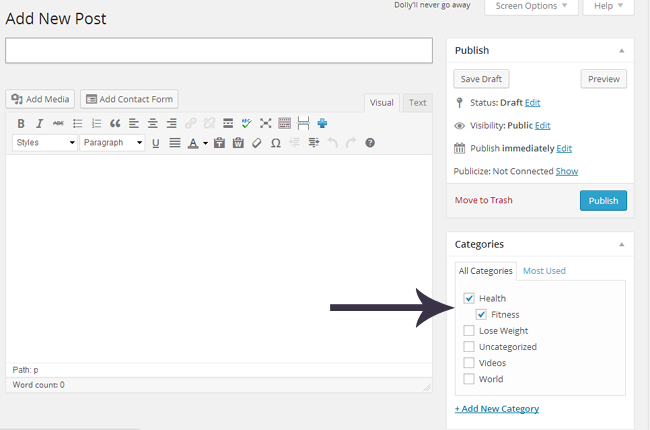Edit the post Visibility
The image size is (650, 430).
tap(542, 126)
